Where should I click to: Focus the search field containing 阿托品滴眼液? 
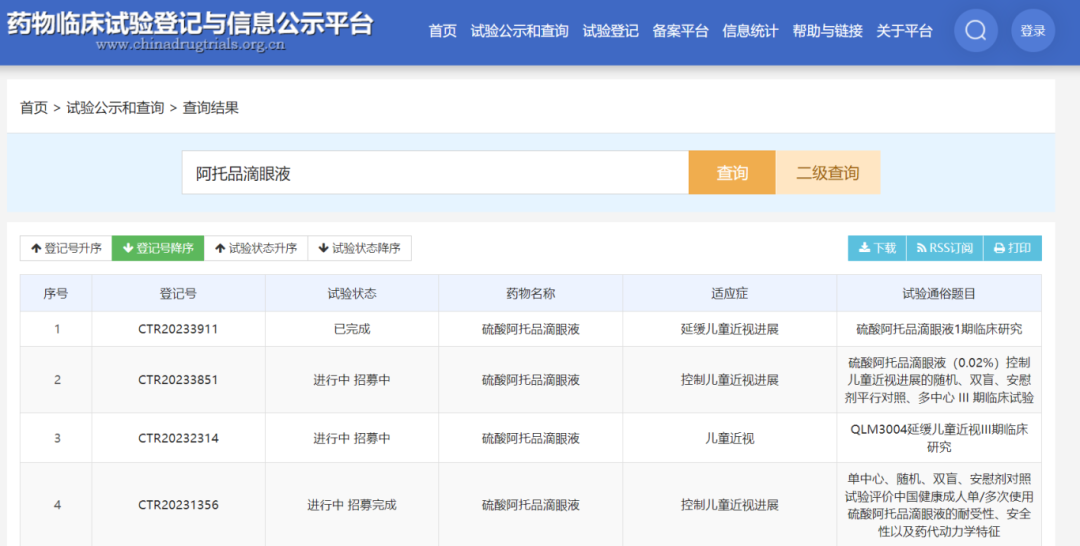[x=435, y=173]
